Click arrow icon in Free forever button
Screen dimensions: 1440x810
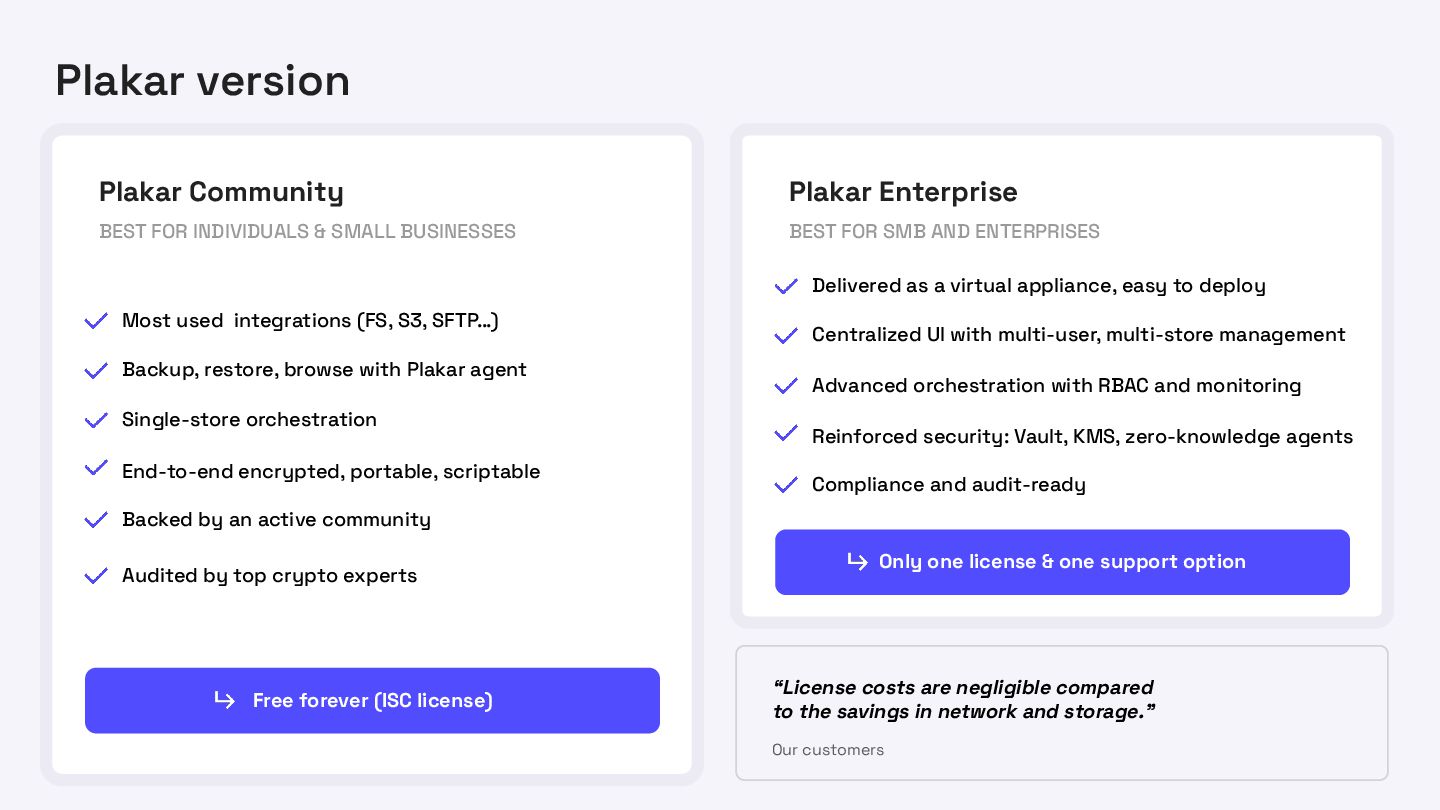(x=225, y=700)
